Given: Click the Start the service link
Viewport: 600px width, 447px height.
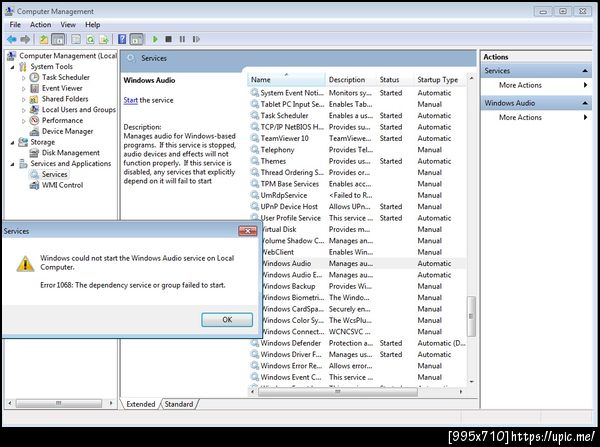Looking at the screenshot, I should 130,100.
